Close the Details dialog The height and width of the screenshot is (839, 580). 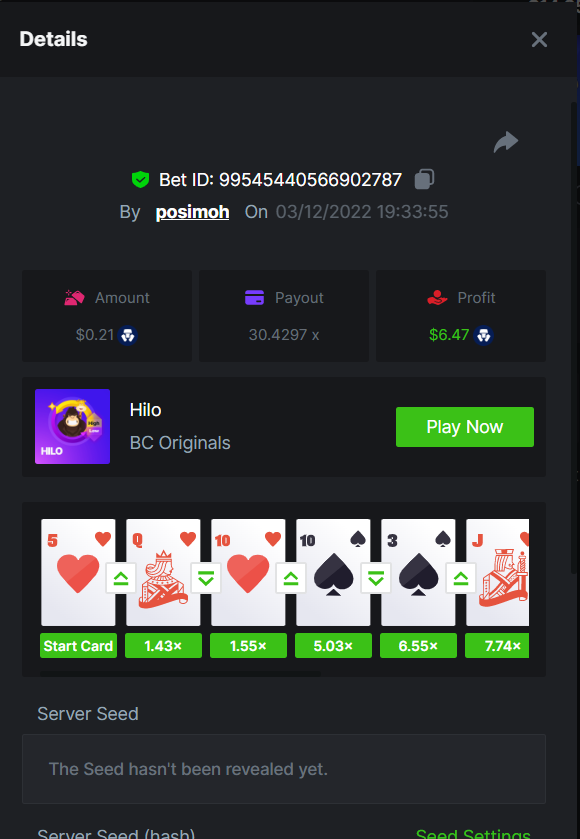(539, 39)
